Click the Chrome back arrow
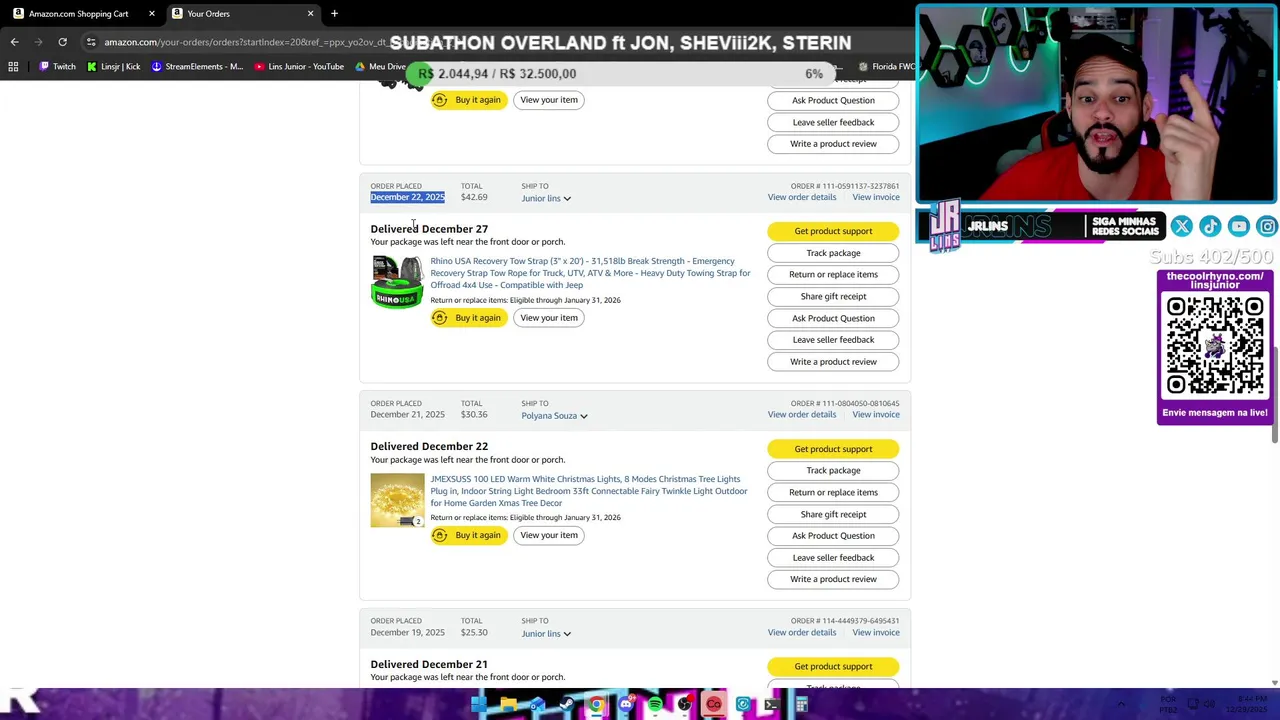The height and width of the screenshot is (720, 1280). click(x=14, y=42)
